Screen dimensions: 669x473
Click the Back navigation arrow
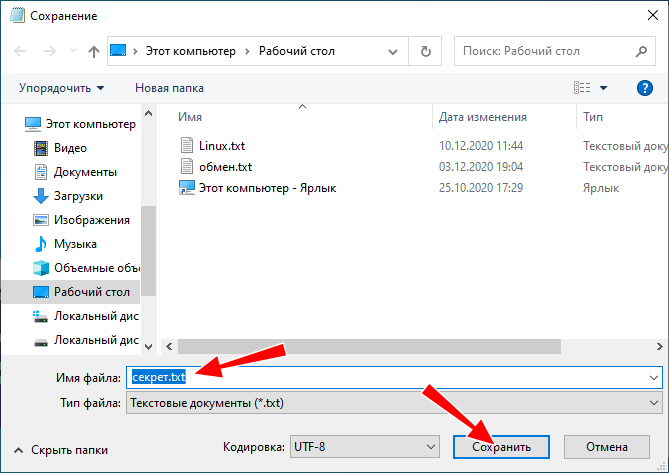coord(20,51)
